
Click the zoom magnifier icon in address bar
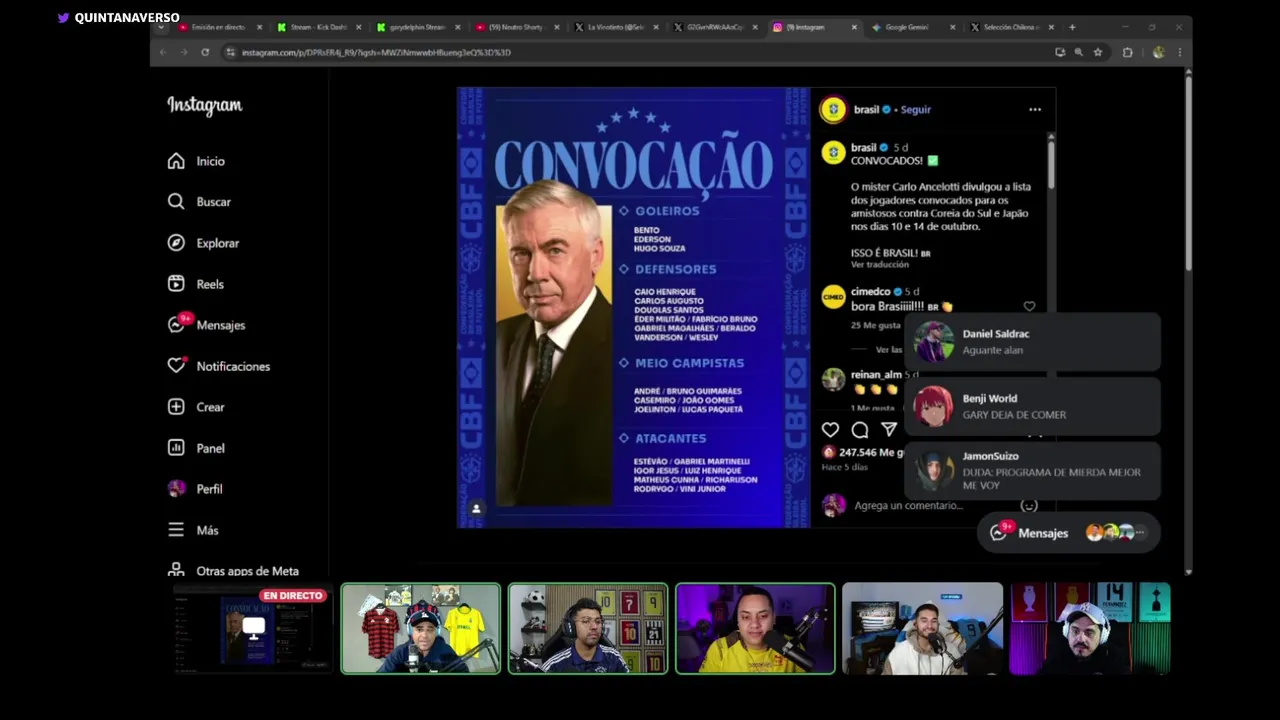coord(1078,52)
